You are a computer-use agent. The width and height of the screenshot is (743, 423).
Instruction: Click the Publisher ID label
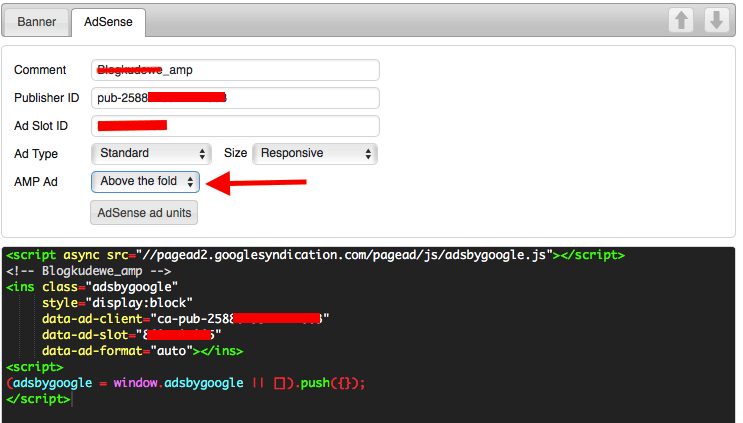46,98
